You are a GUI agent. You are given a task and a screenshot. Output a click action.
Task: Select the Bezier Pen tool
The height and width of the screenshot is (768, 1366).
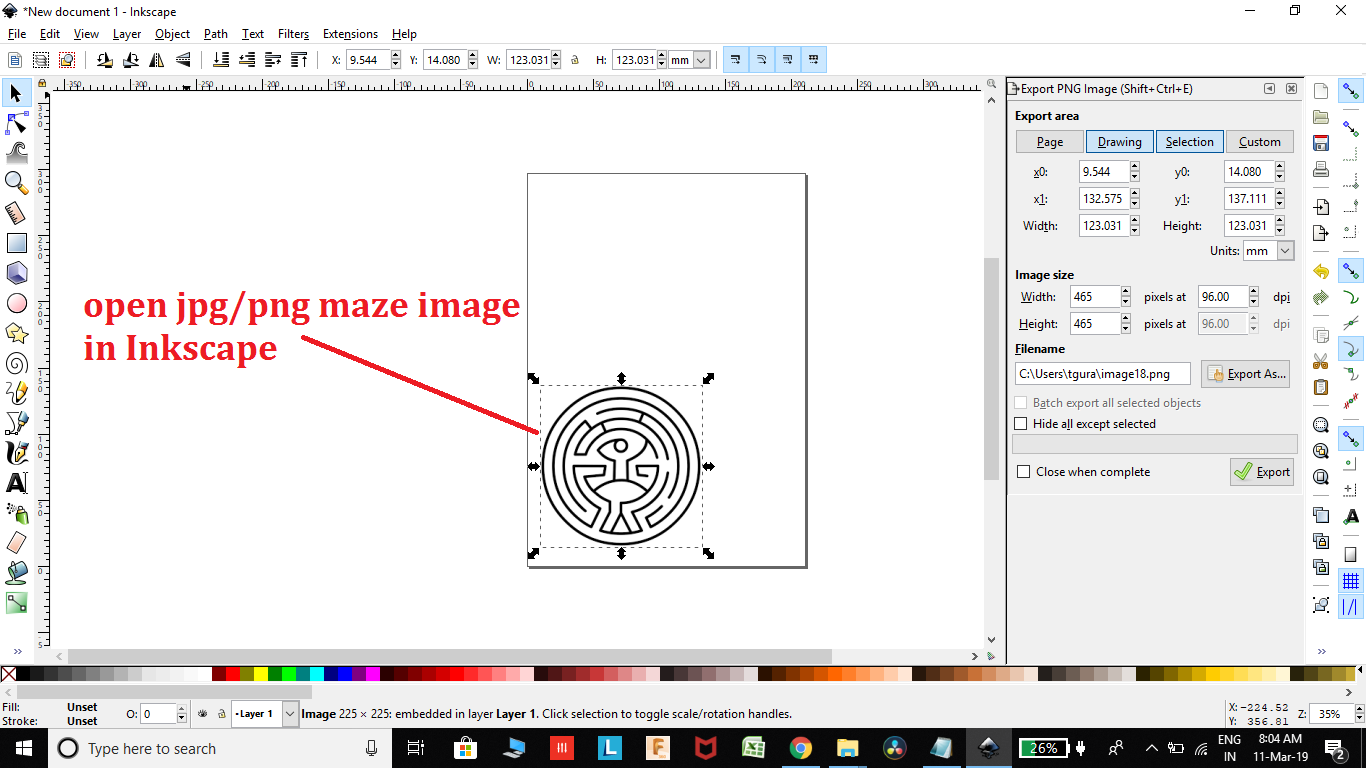pyautogui.click(x=17, y=423)
